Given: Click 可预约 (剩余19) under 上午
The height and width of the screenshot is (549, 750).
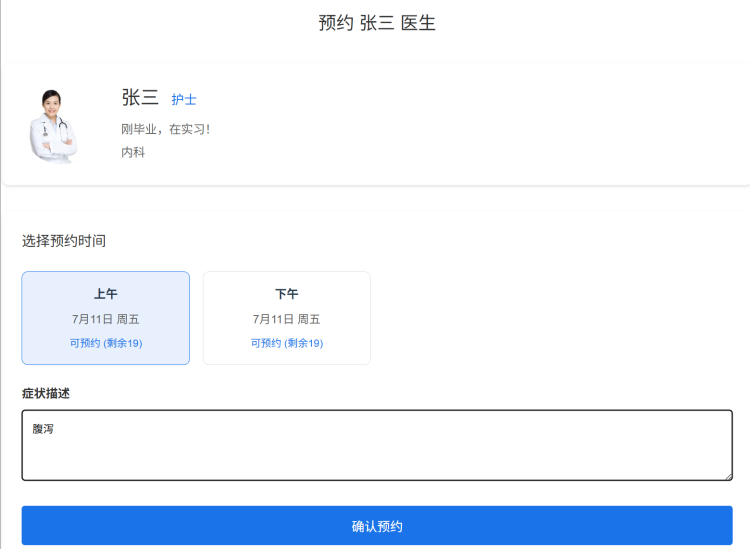Looking at the screenshot, I should pos(106,343).
